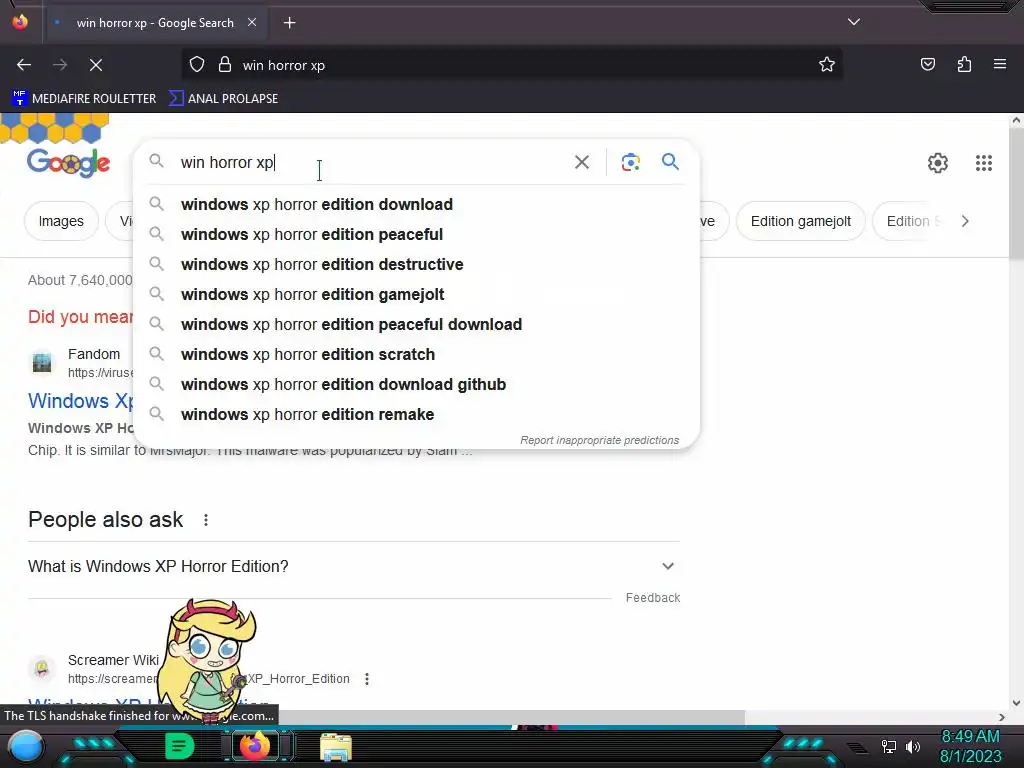
Task: Click the Feedback link
Action: point(652,598)
